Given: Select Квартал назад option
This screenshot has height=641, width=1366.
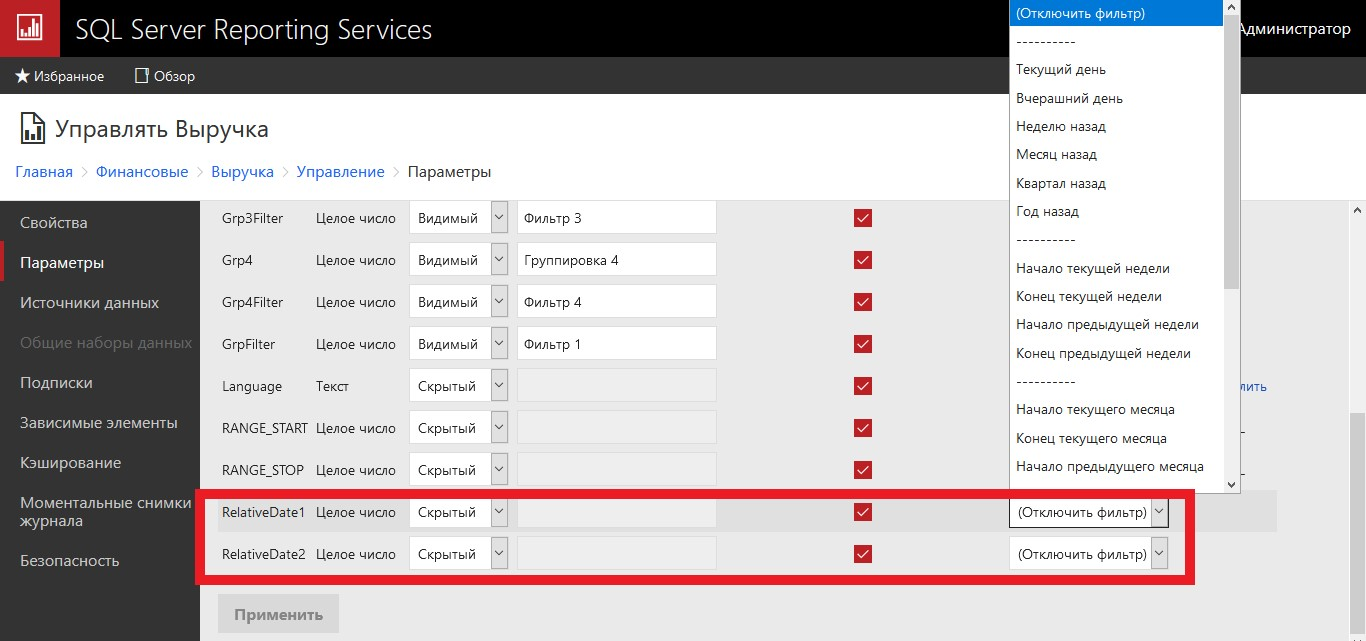Looking at the screenshot, I should 1116,183.
